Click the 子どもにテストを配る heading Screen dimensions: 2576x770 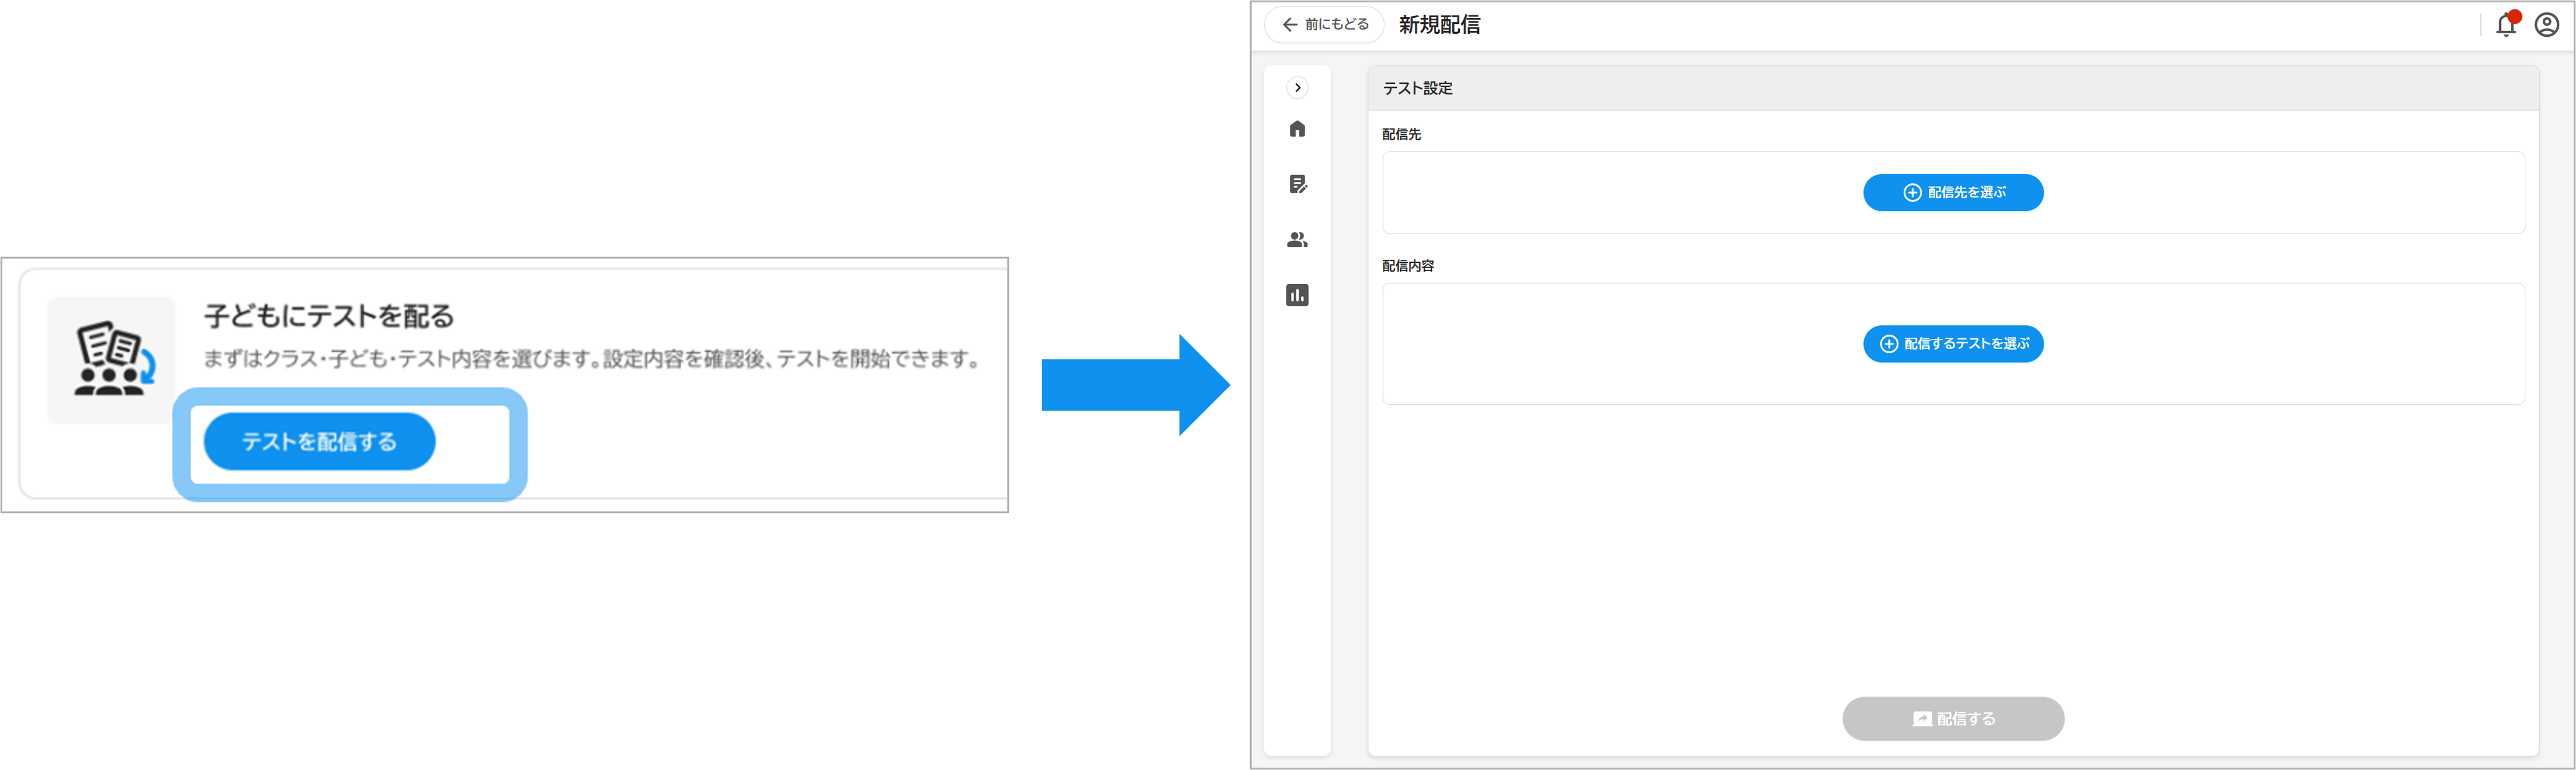pos(329,316)
